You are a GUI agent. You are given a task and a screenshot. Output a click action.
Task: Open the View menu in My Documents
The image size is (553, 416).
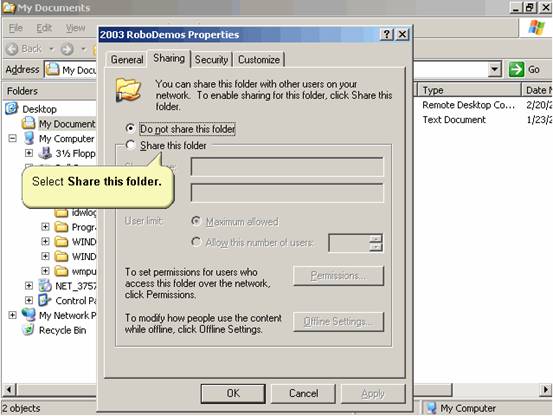[x=75, y=28]
